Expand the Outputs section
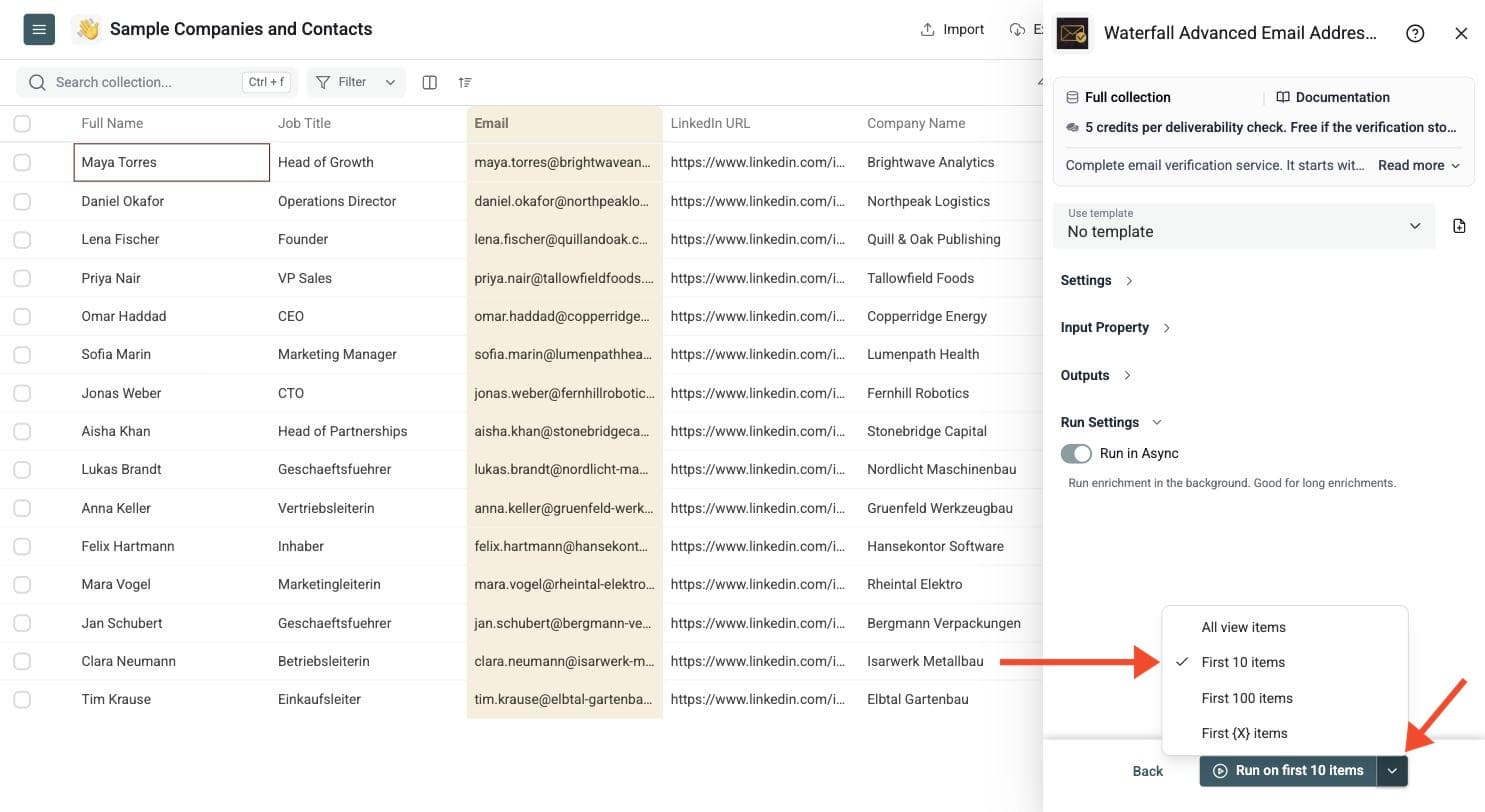Screen dimensions: 1485x812 point(1096,375)
